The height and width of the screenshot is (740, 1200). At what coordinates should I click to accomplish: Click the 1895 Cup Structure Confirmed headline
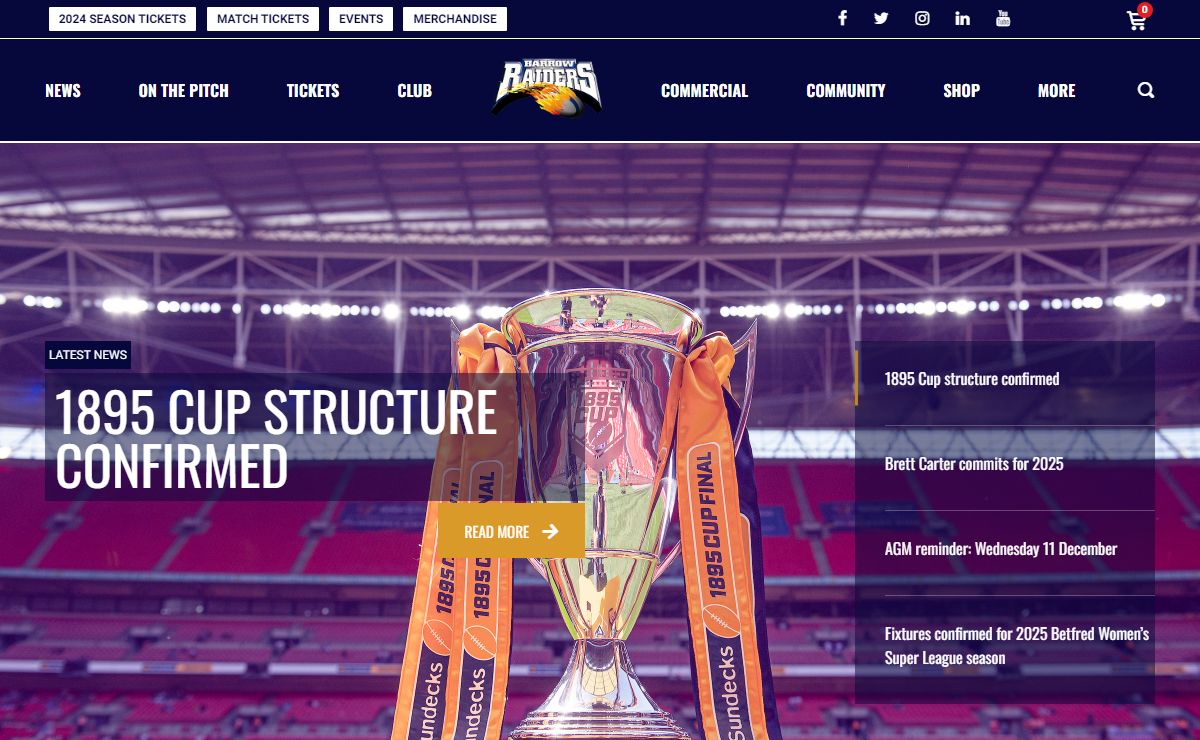[x=276, y=438]
